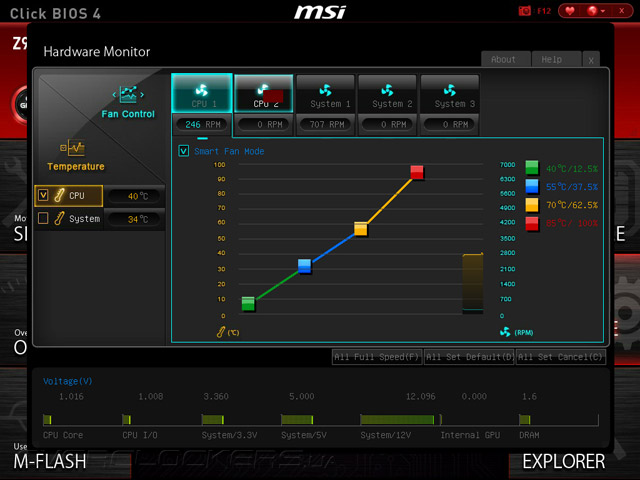Click the fan speed level bar on graph

click(473, 283)
